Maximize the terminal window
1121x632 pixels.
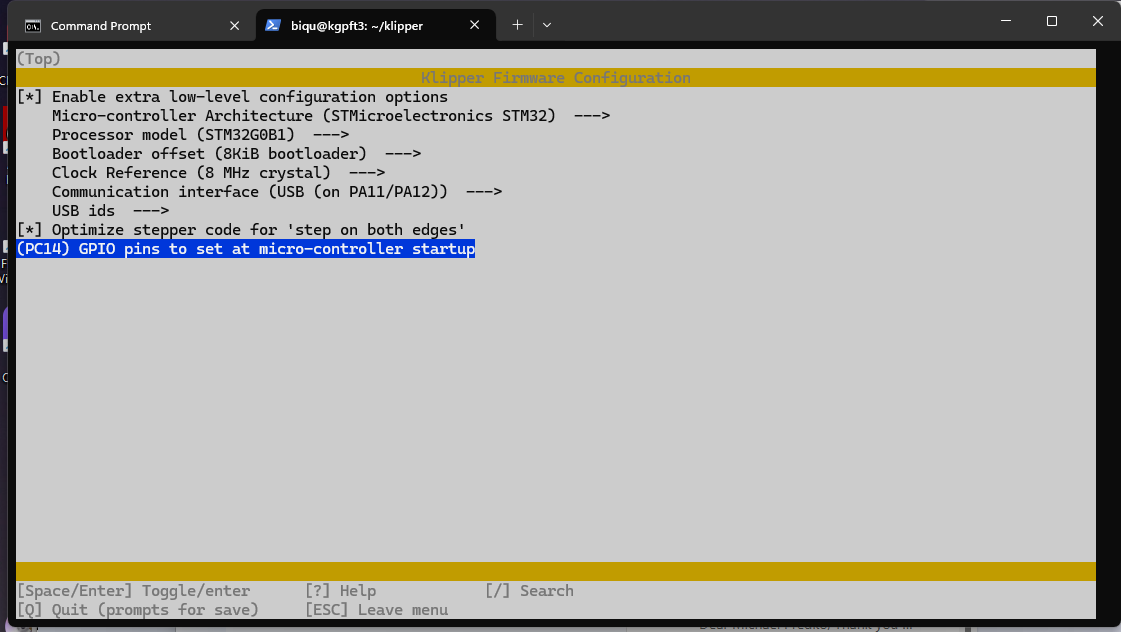[1052, 21]
